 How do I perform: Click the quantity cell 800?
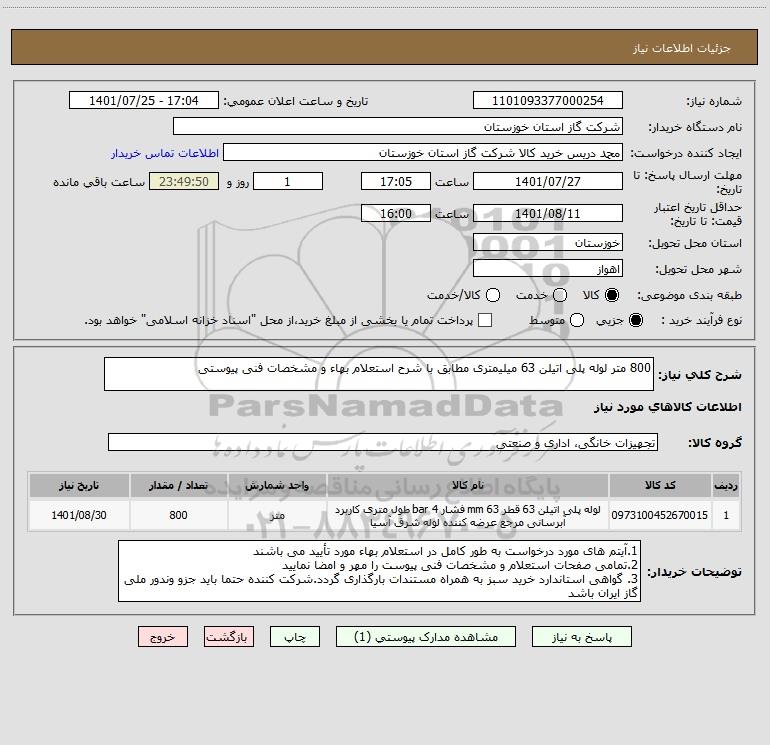click(x=178, y=515)
